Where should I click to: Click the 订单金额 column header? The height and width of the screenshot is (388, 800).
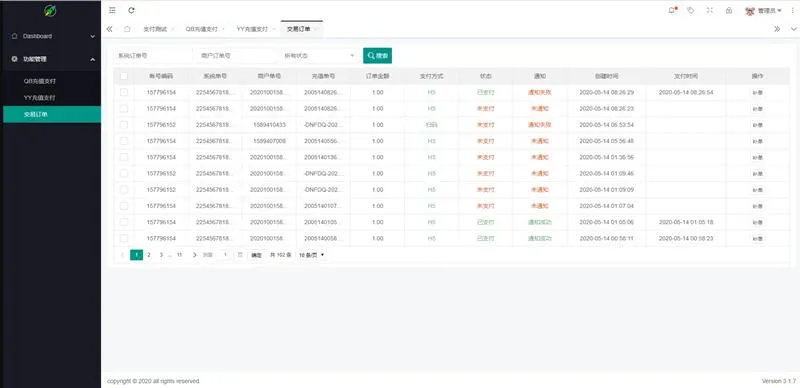click(x=378, y=76)
